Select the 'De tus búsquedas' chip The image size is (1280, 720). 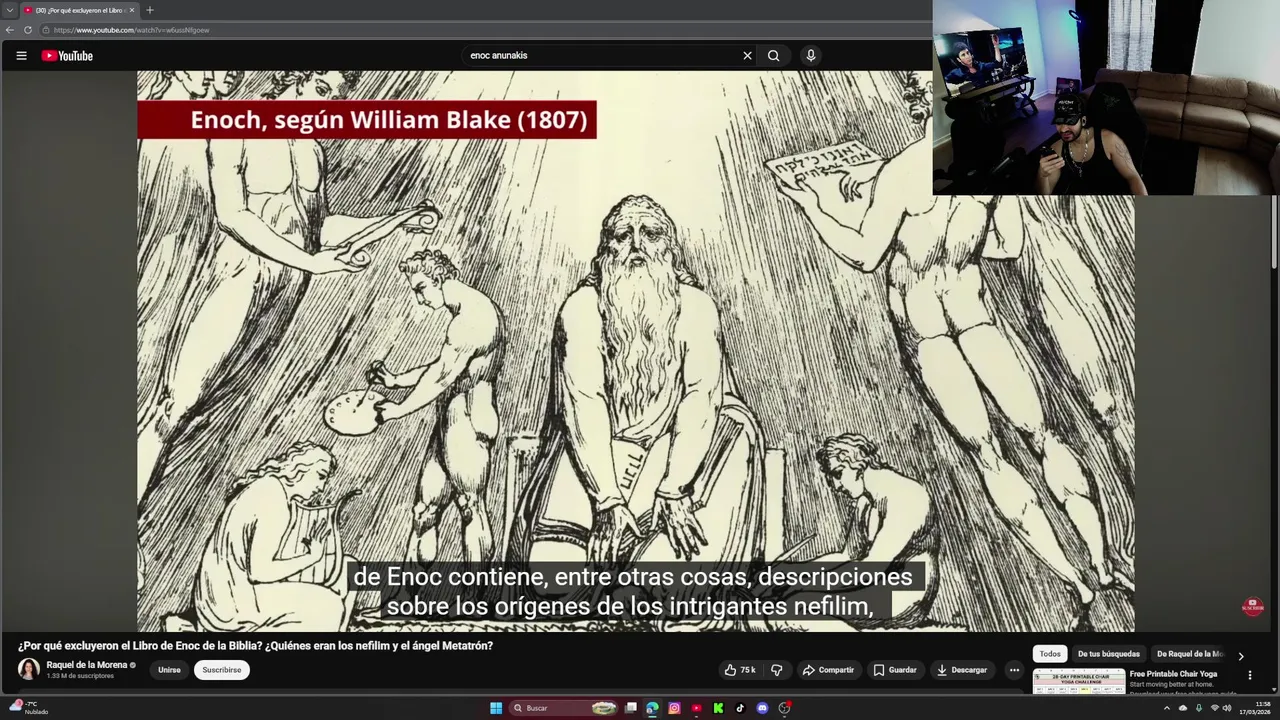click(1108, 654)
